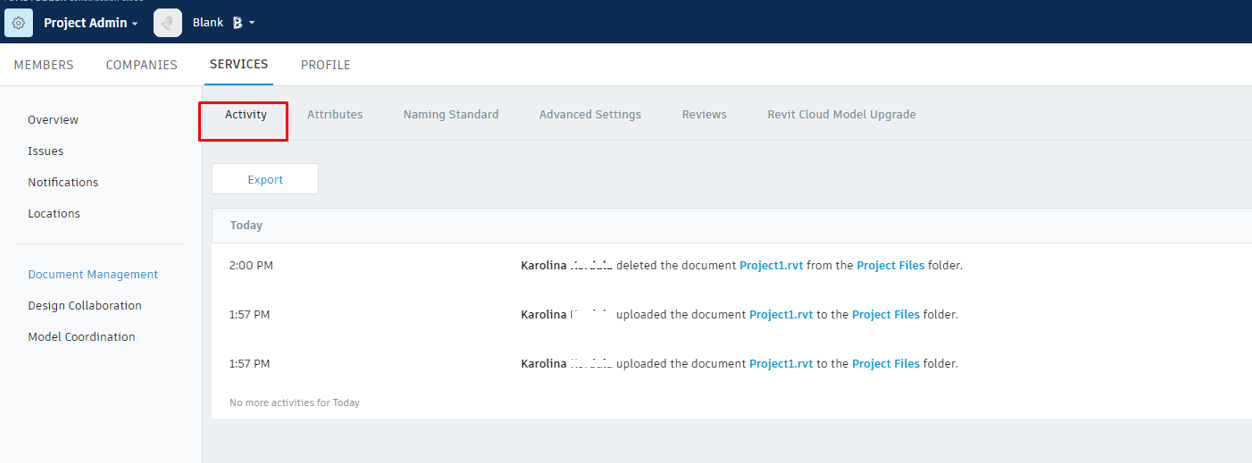Choose Design Collaboration service
Screen dimensions: 1252x463
coord(85,306)
